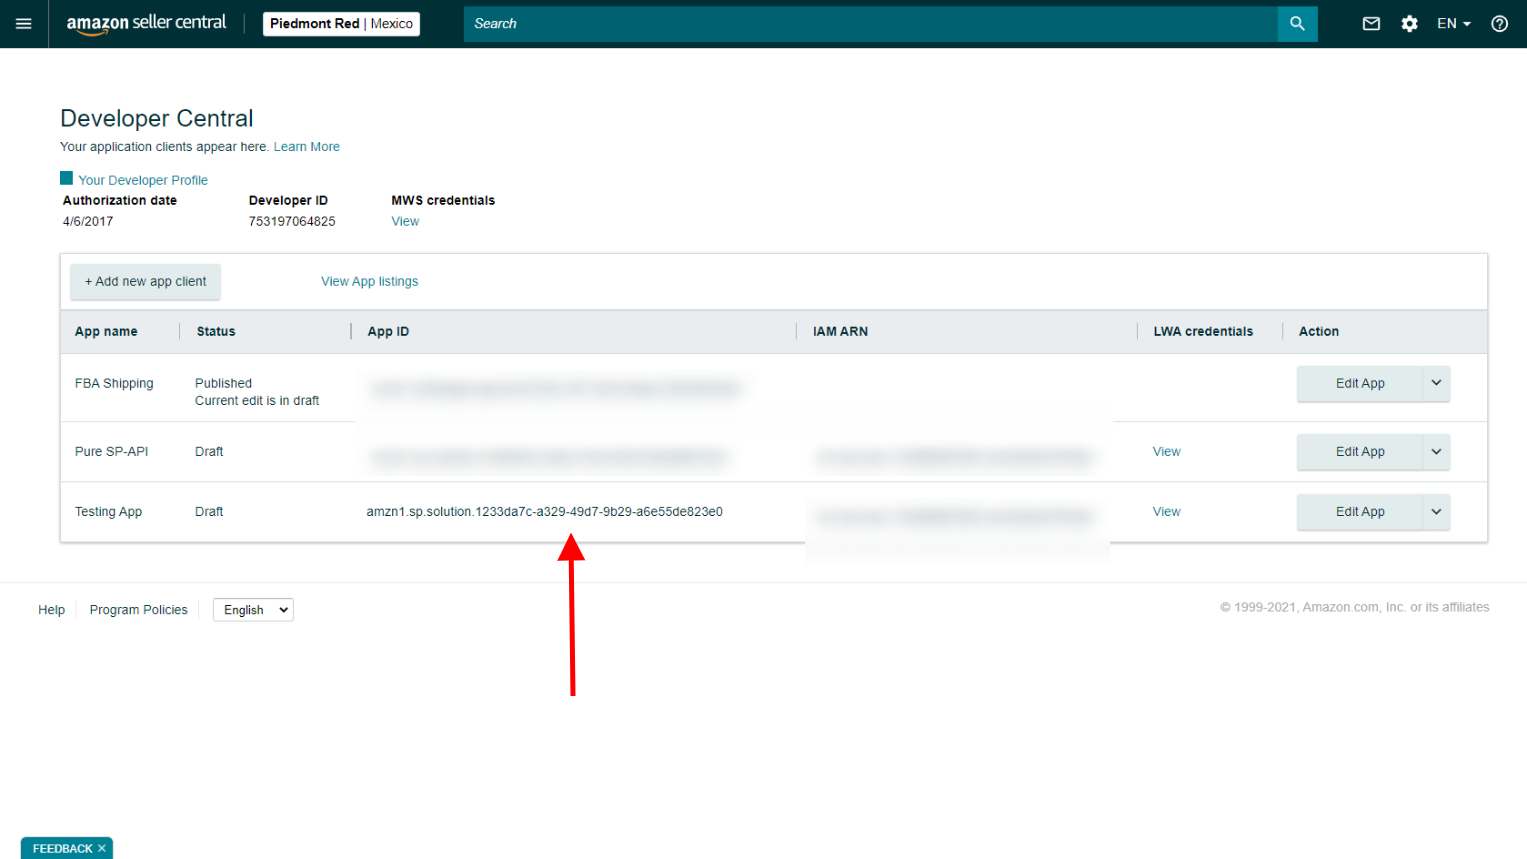The height and width of the screenshot is (859, 1527).
Task: Open the EN language dropdown
Action: (x=1454, y=24)
